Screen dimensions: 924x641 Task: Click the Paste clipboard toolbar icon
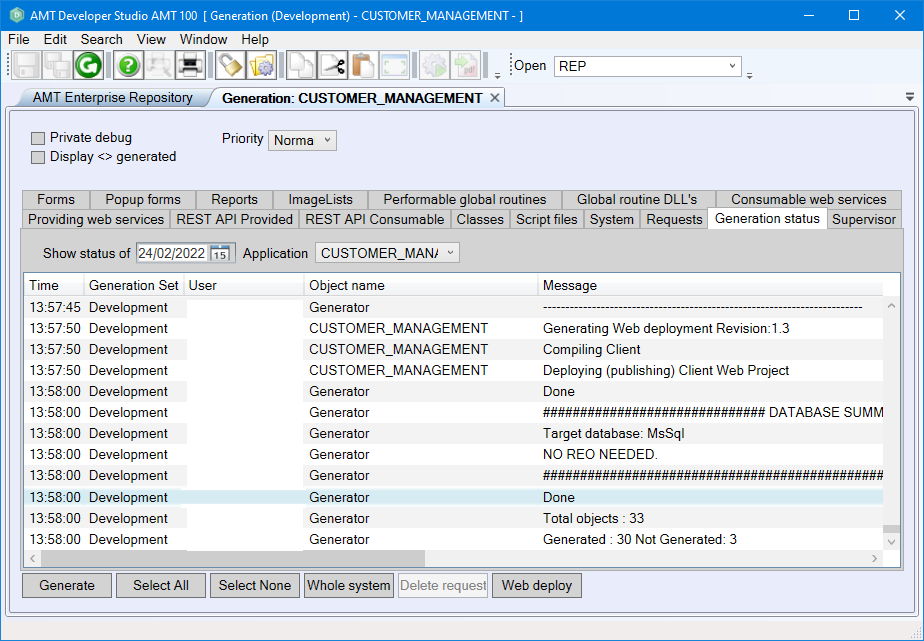[x=364, y=65]
